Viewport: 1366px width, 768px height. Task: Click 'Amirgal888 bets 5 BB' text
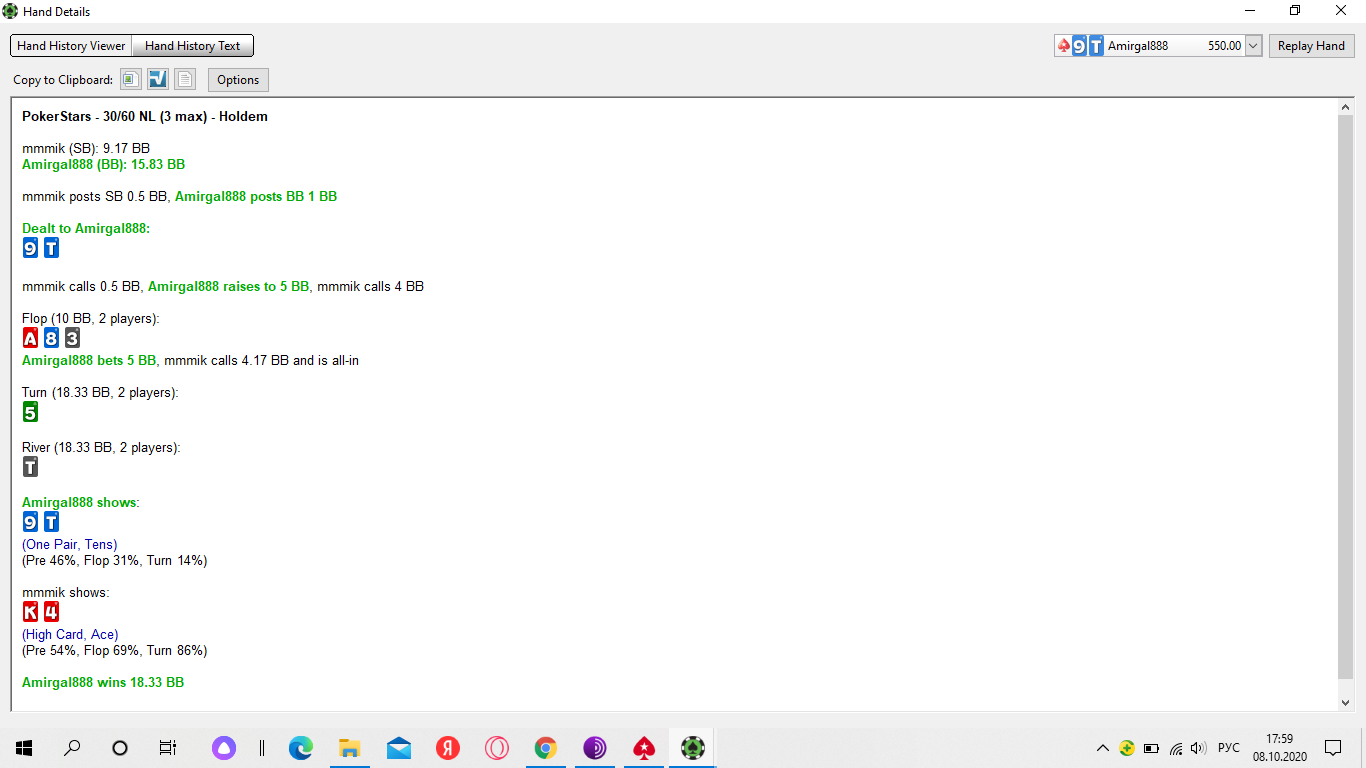tap(90, 360)
